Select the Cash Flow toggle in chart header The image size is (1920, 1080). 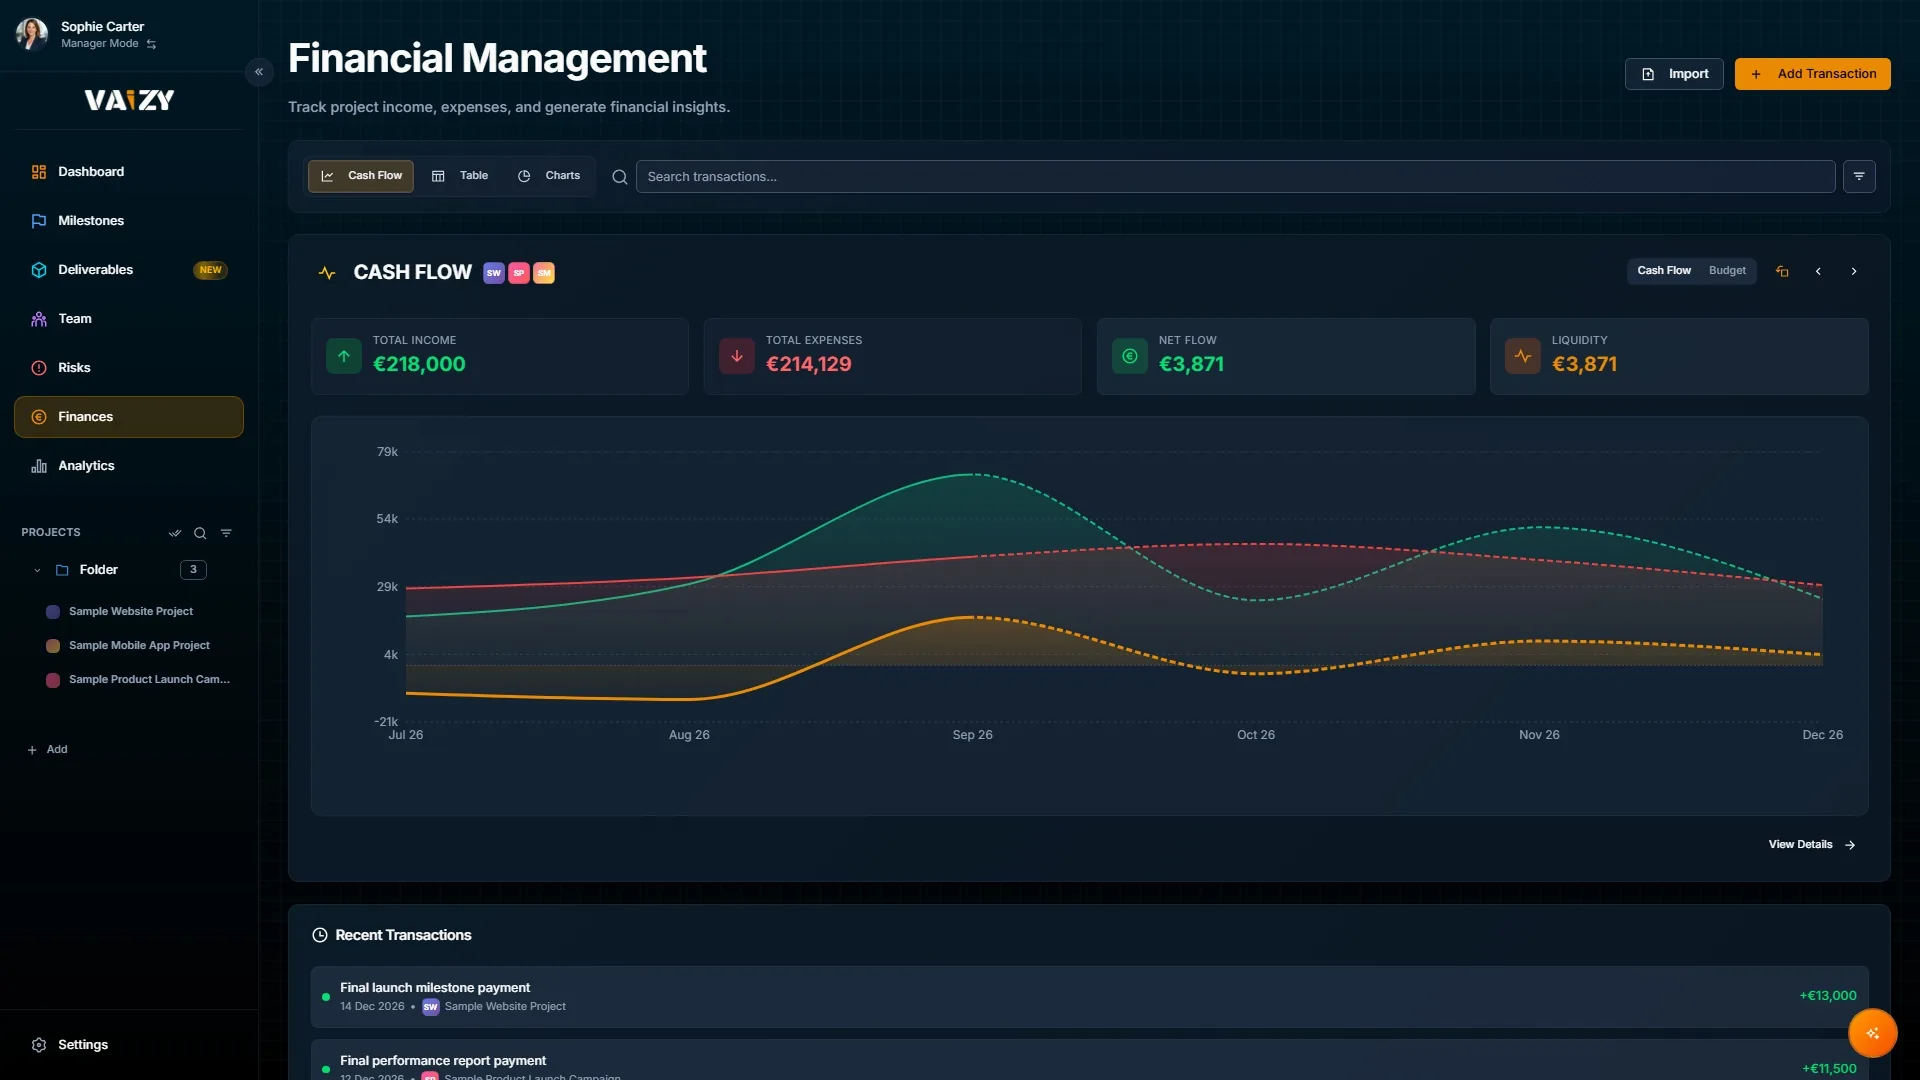click(1664, 271)
